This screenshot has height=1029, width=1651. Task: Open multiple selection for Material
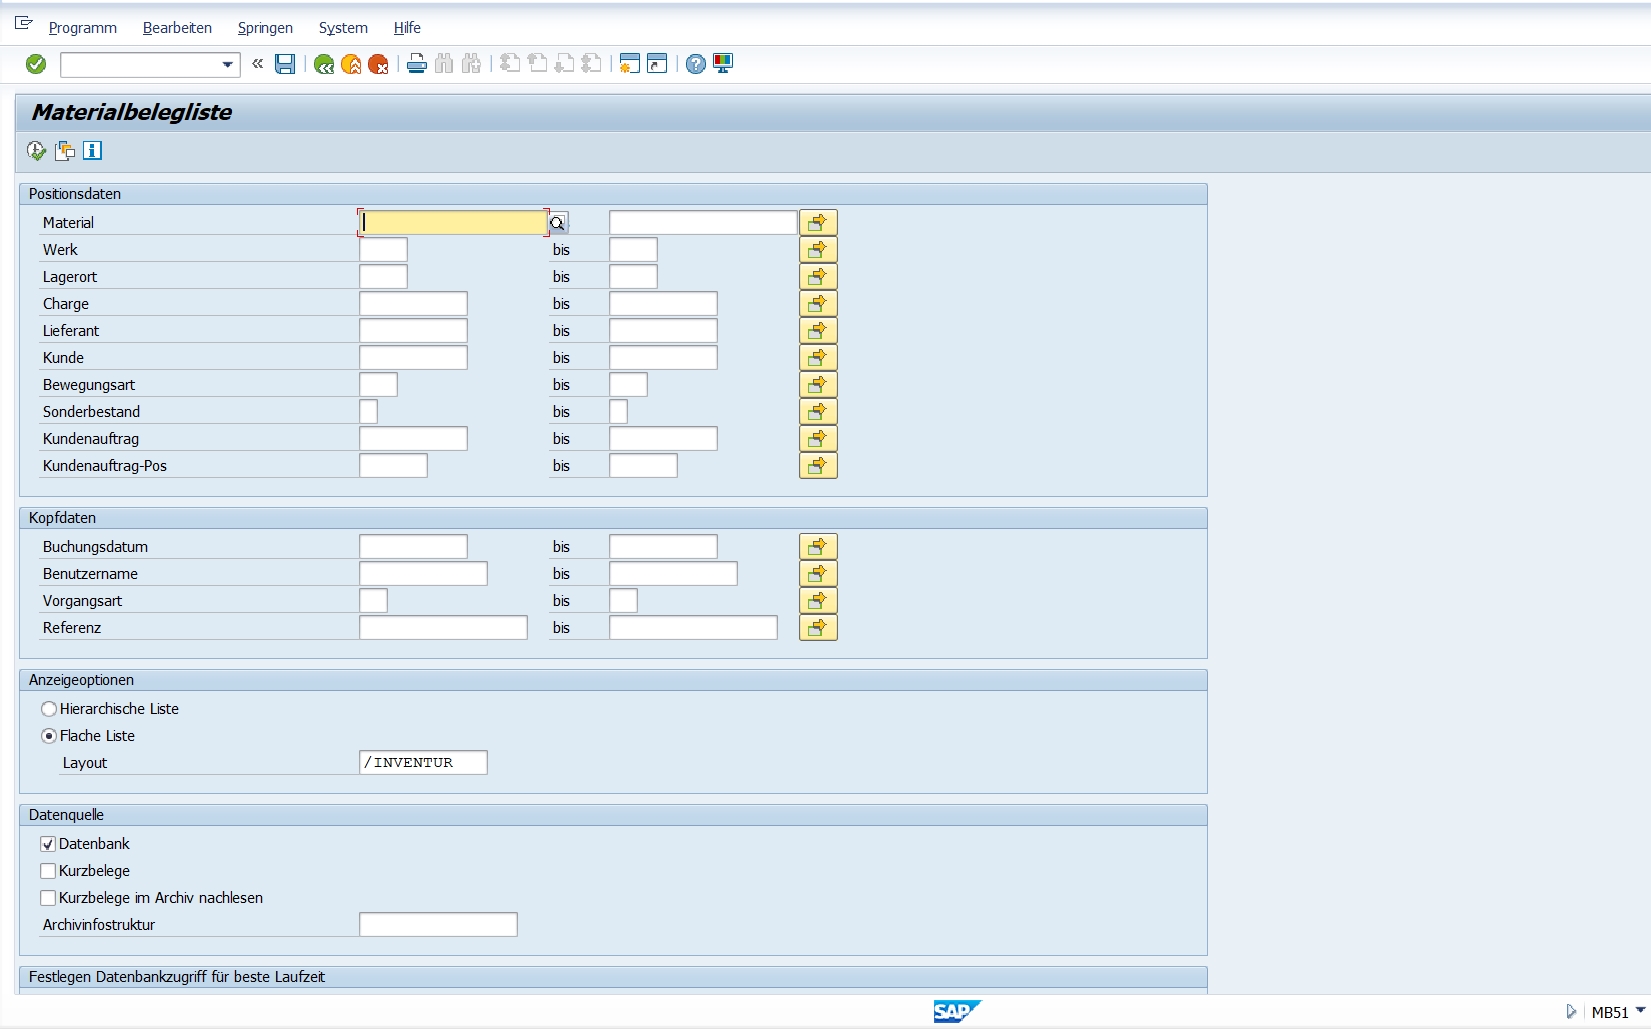click(818, 222)
